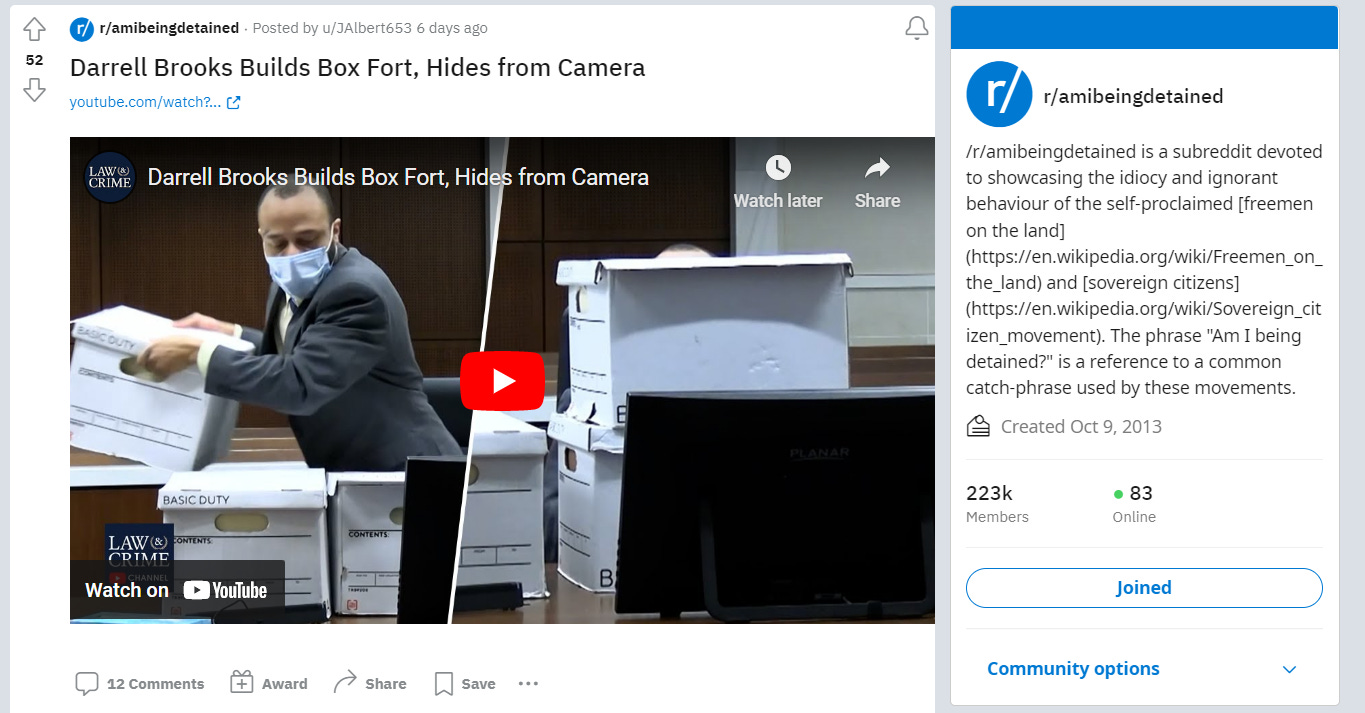This screenshot has height=713, width=1365.
Task: Click the subreddit avatar beside post header
Action: coord(82,29)
